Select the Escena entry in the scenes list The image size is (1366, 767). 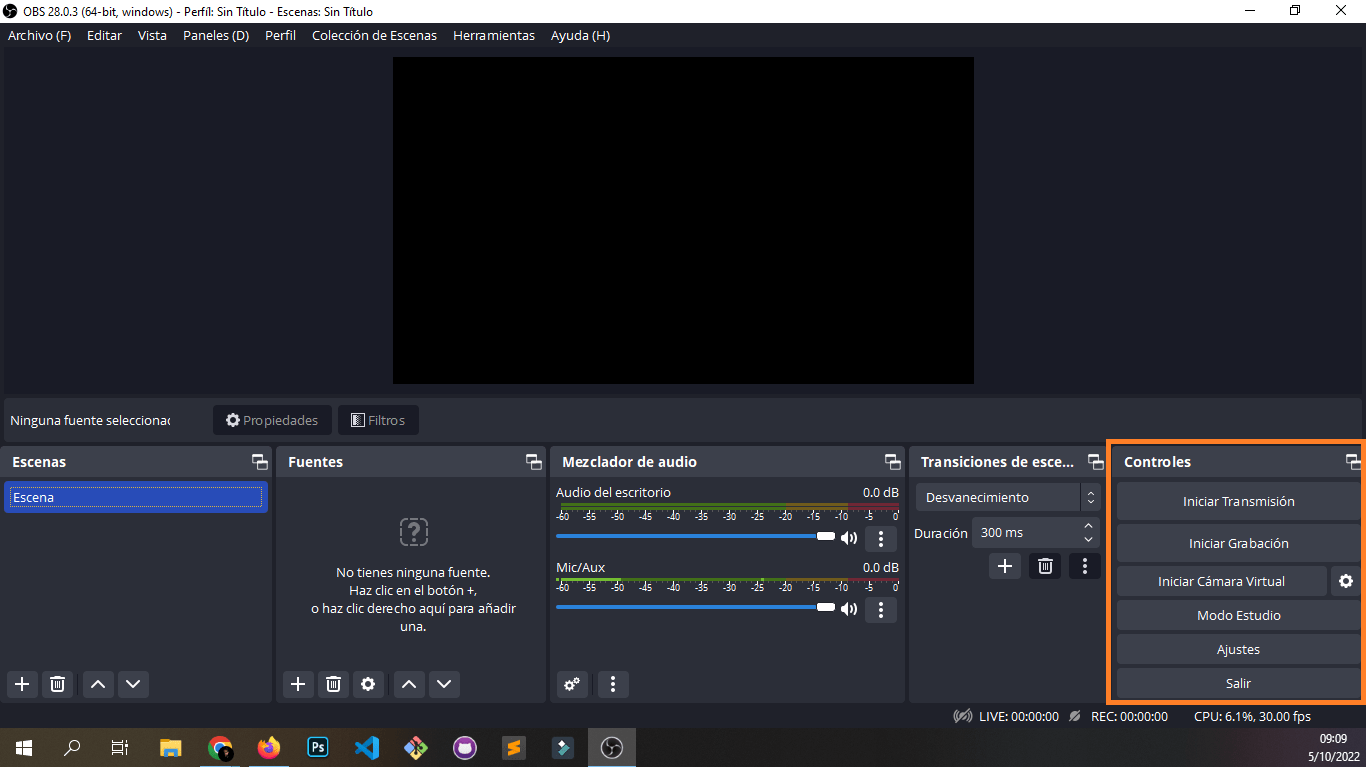point(135,497)
